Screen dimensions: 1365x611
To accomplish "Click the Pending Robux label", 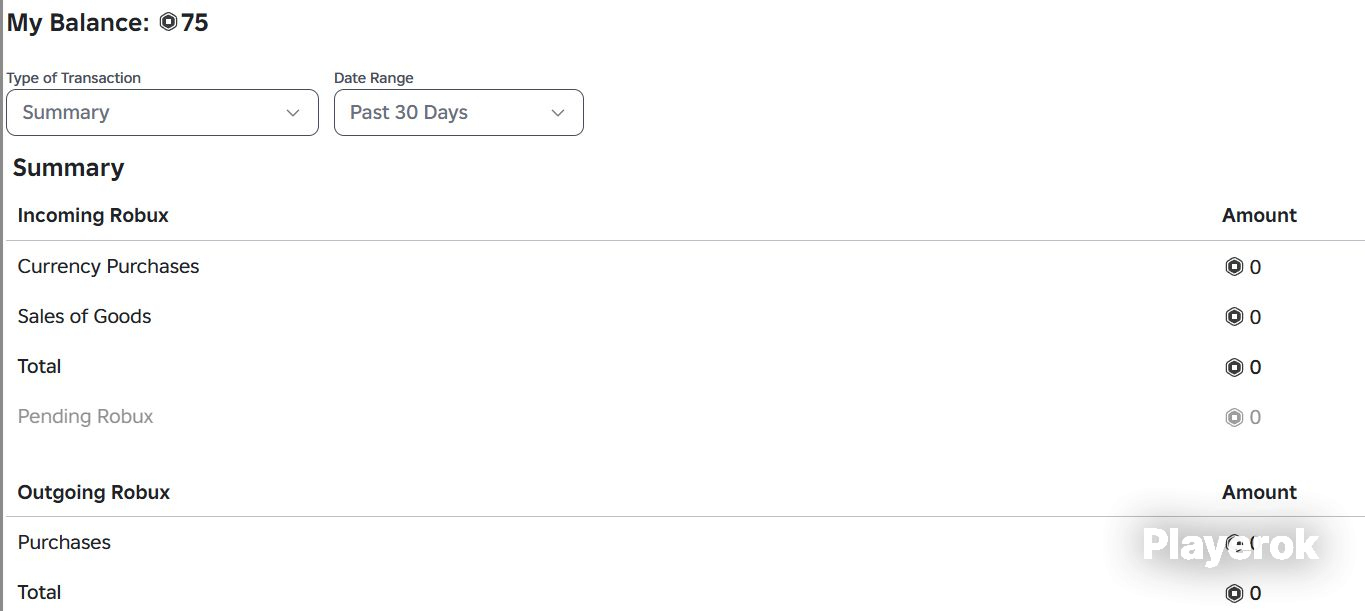I will (x=85, y=417).
